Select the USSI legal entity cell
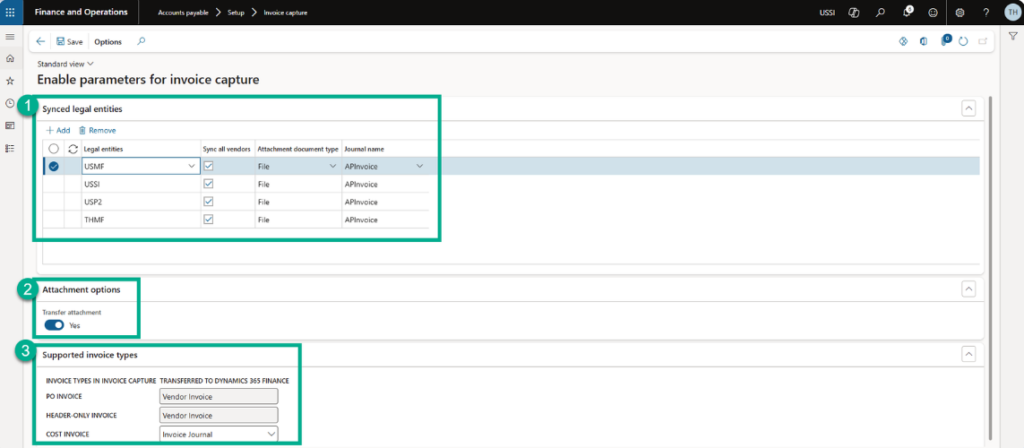This screenshot has width=1024, height=448. click(141, 184)
